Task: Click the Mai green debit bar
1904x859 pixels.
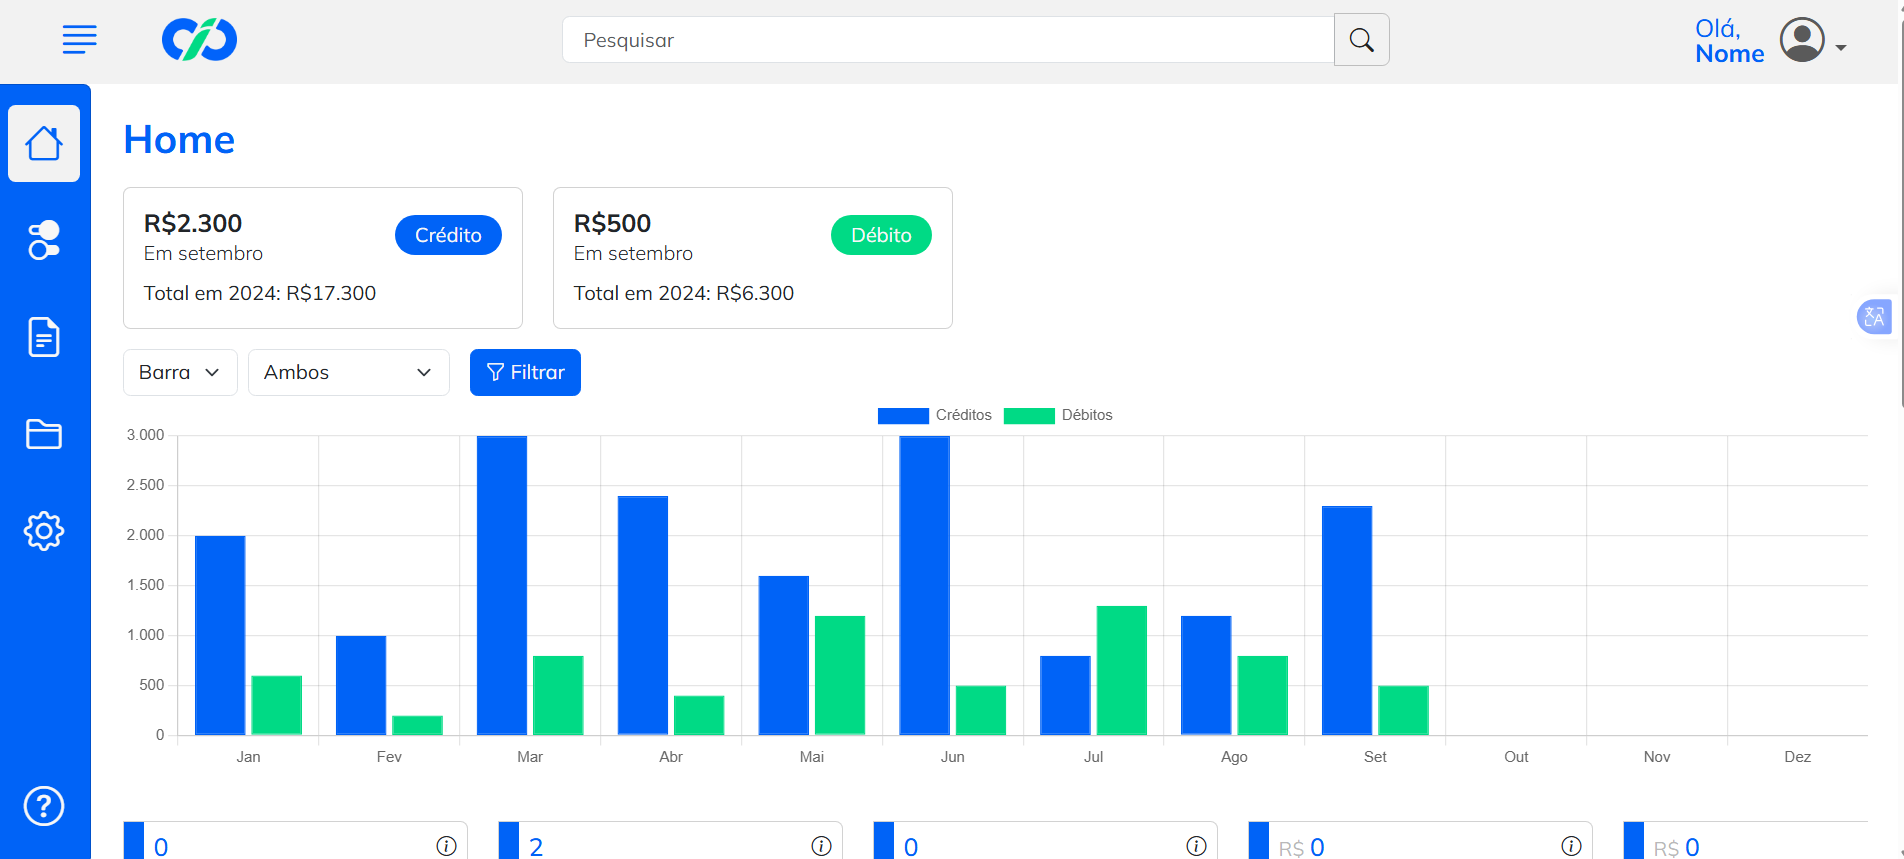Action: point(840,675)
